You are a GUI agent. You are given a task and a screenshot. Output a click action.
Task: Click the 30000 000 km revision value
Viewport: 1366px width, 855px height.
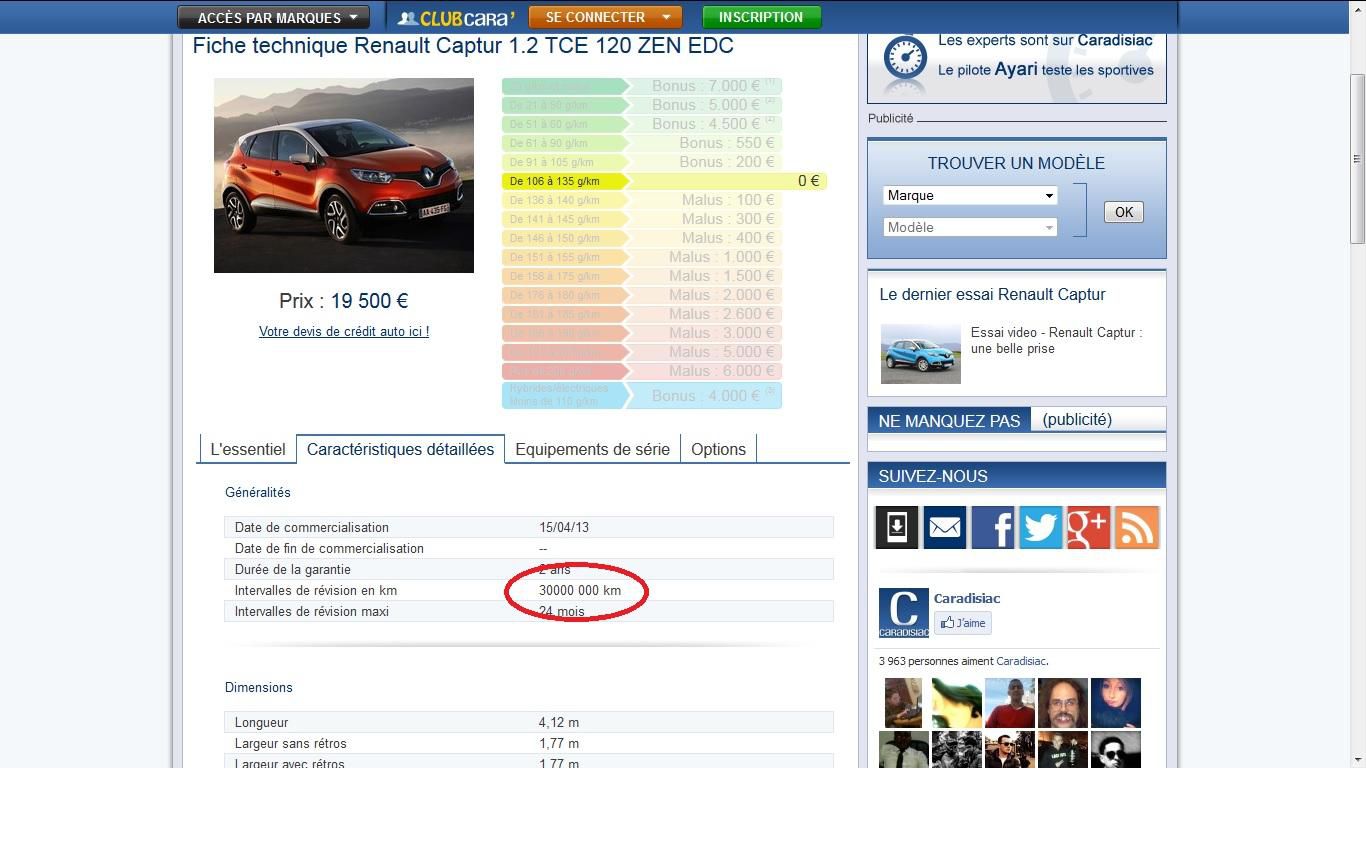580,590
